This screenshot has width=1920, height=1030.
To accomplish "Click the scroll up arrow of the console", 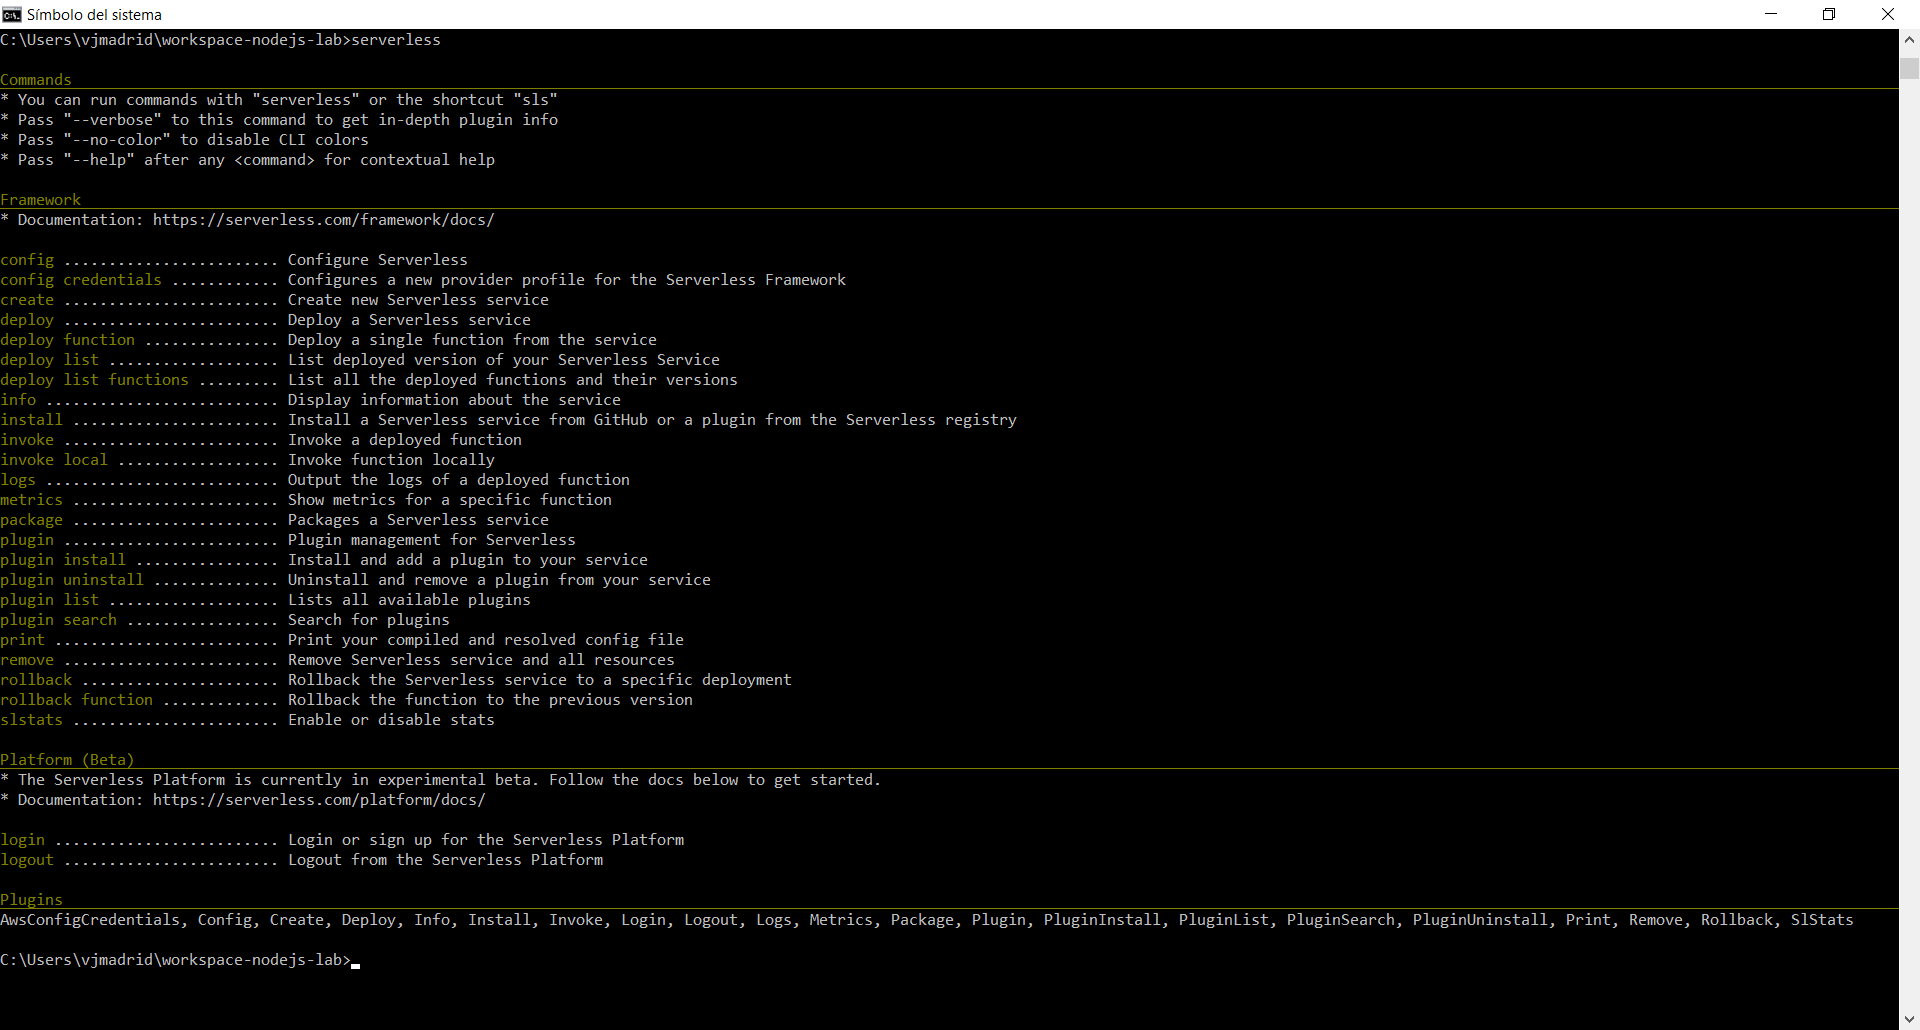I will [x=1909, y=40].
